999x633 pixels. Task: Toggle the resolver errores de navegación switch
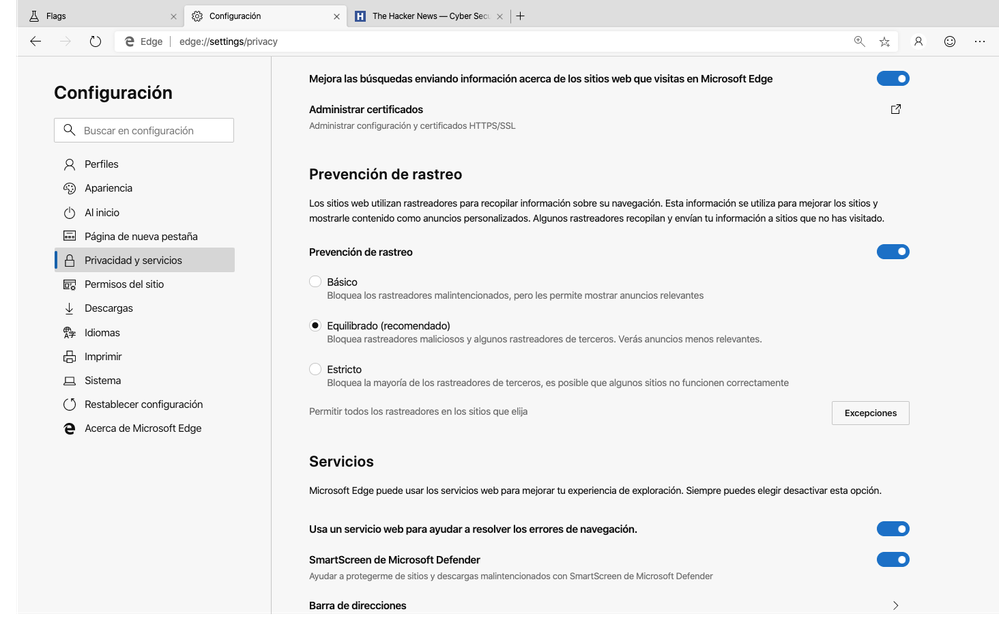[x=893, y=529]
